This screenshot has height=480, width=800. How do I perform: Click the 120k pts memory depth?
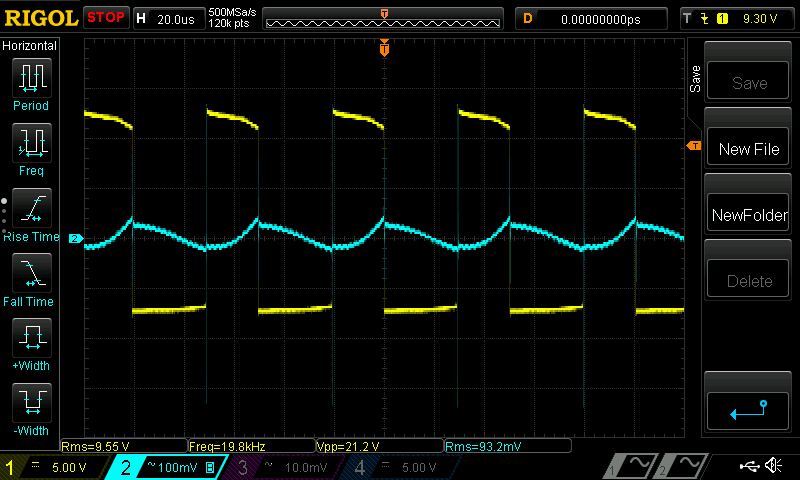click(x=229, y=23)
